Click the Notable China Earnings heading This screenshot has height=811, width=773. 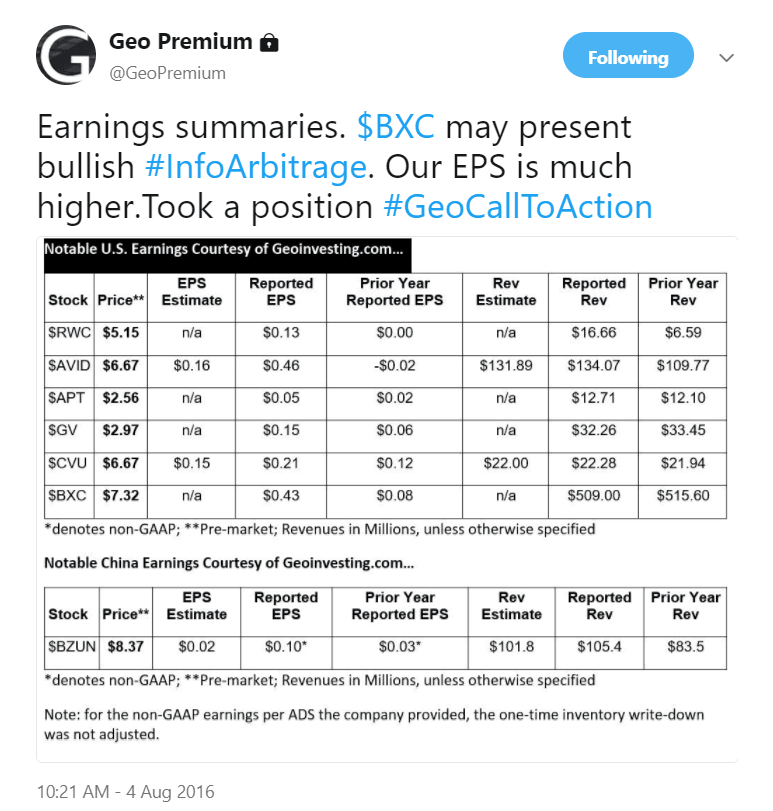231,563
